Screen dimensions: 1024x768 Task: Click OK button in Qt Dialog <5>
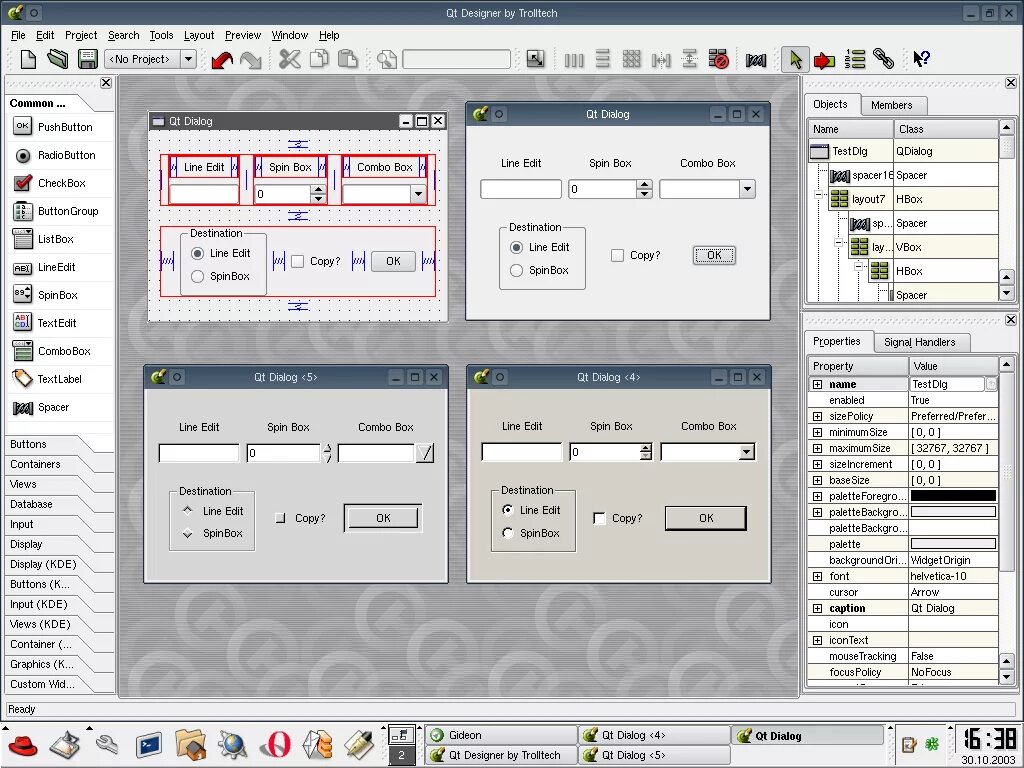pos(383,518)
